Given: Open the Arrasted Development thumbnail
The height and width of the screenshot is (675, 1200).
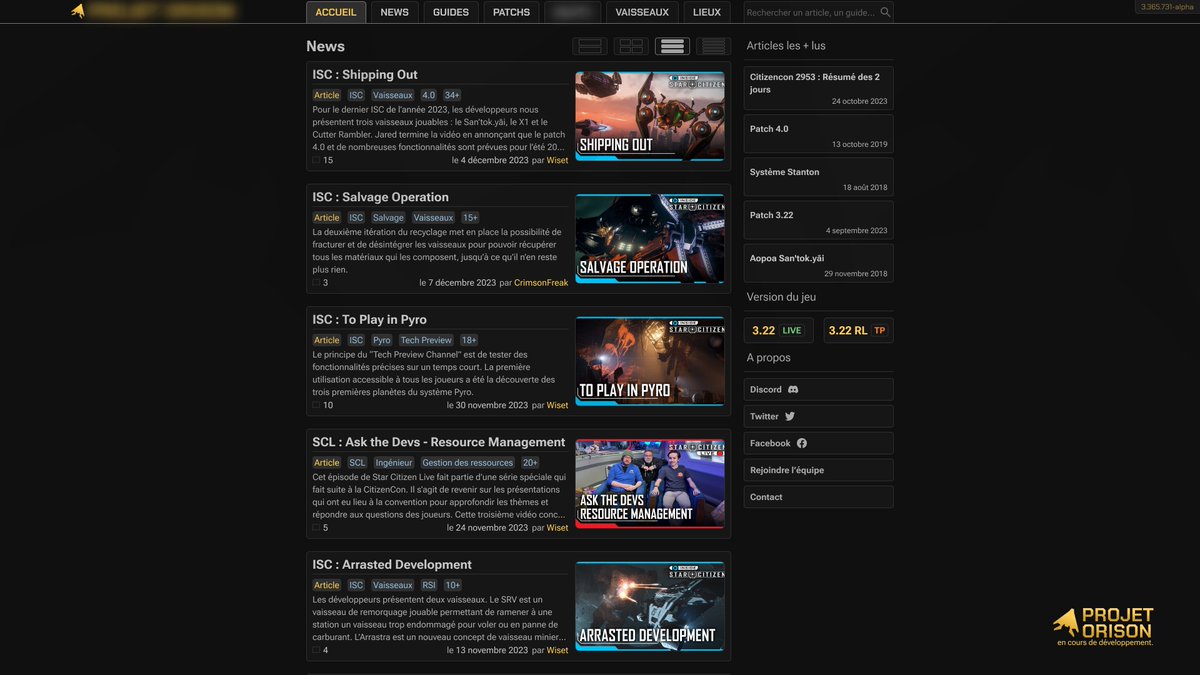Looking at the screenshot, I should (x=650, y=606).
